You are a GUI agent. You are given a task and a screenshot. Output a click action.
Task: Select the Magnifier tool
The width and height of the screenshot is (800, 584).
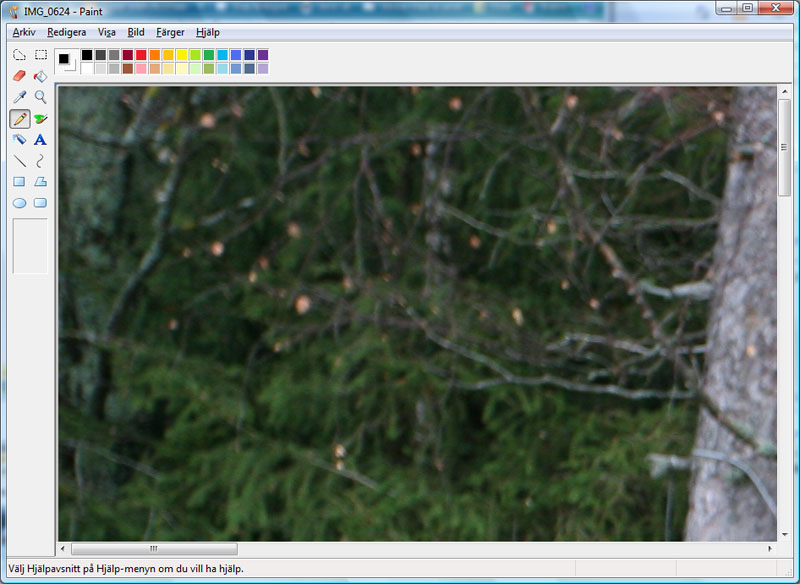coord(41,97)
